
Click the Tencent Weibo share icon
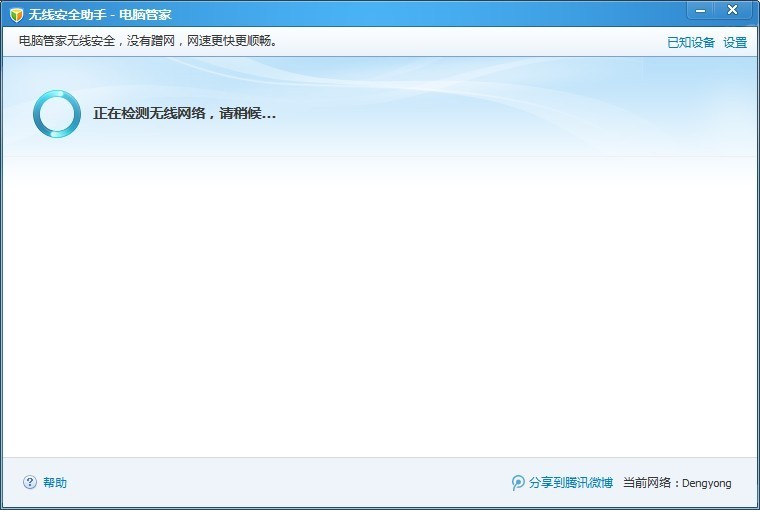click(x=518, y=482)
